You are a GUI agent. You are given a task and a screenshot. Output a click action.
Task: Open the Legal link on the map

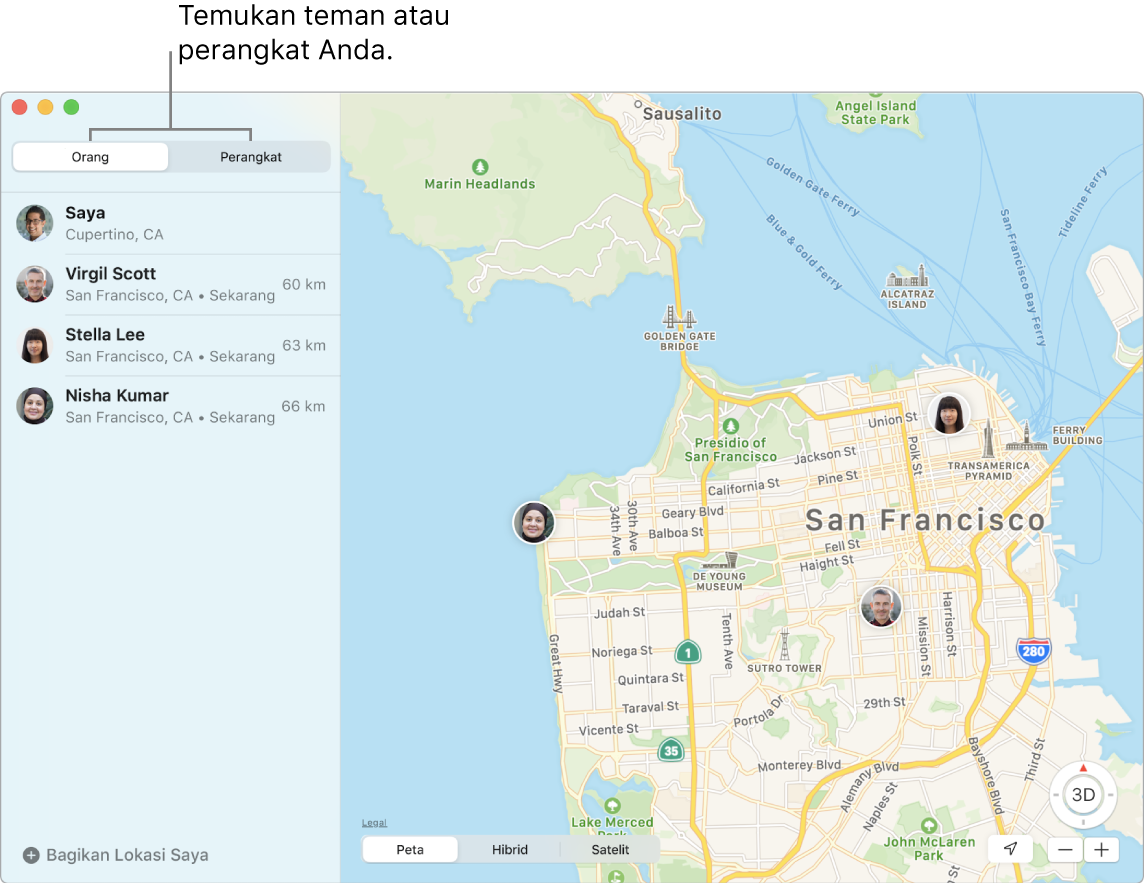(374, 822)
